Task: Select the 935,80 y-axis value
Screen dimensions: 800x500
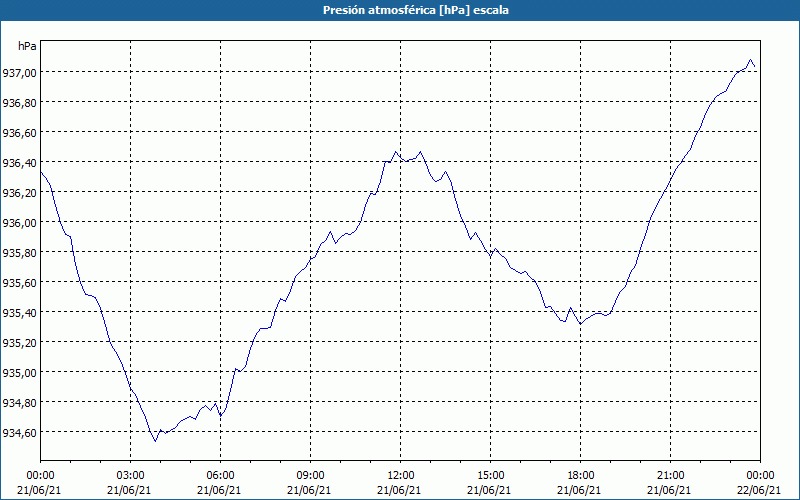Action: 19,254
